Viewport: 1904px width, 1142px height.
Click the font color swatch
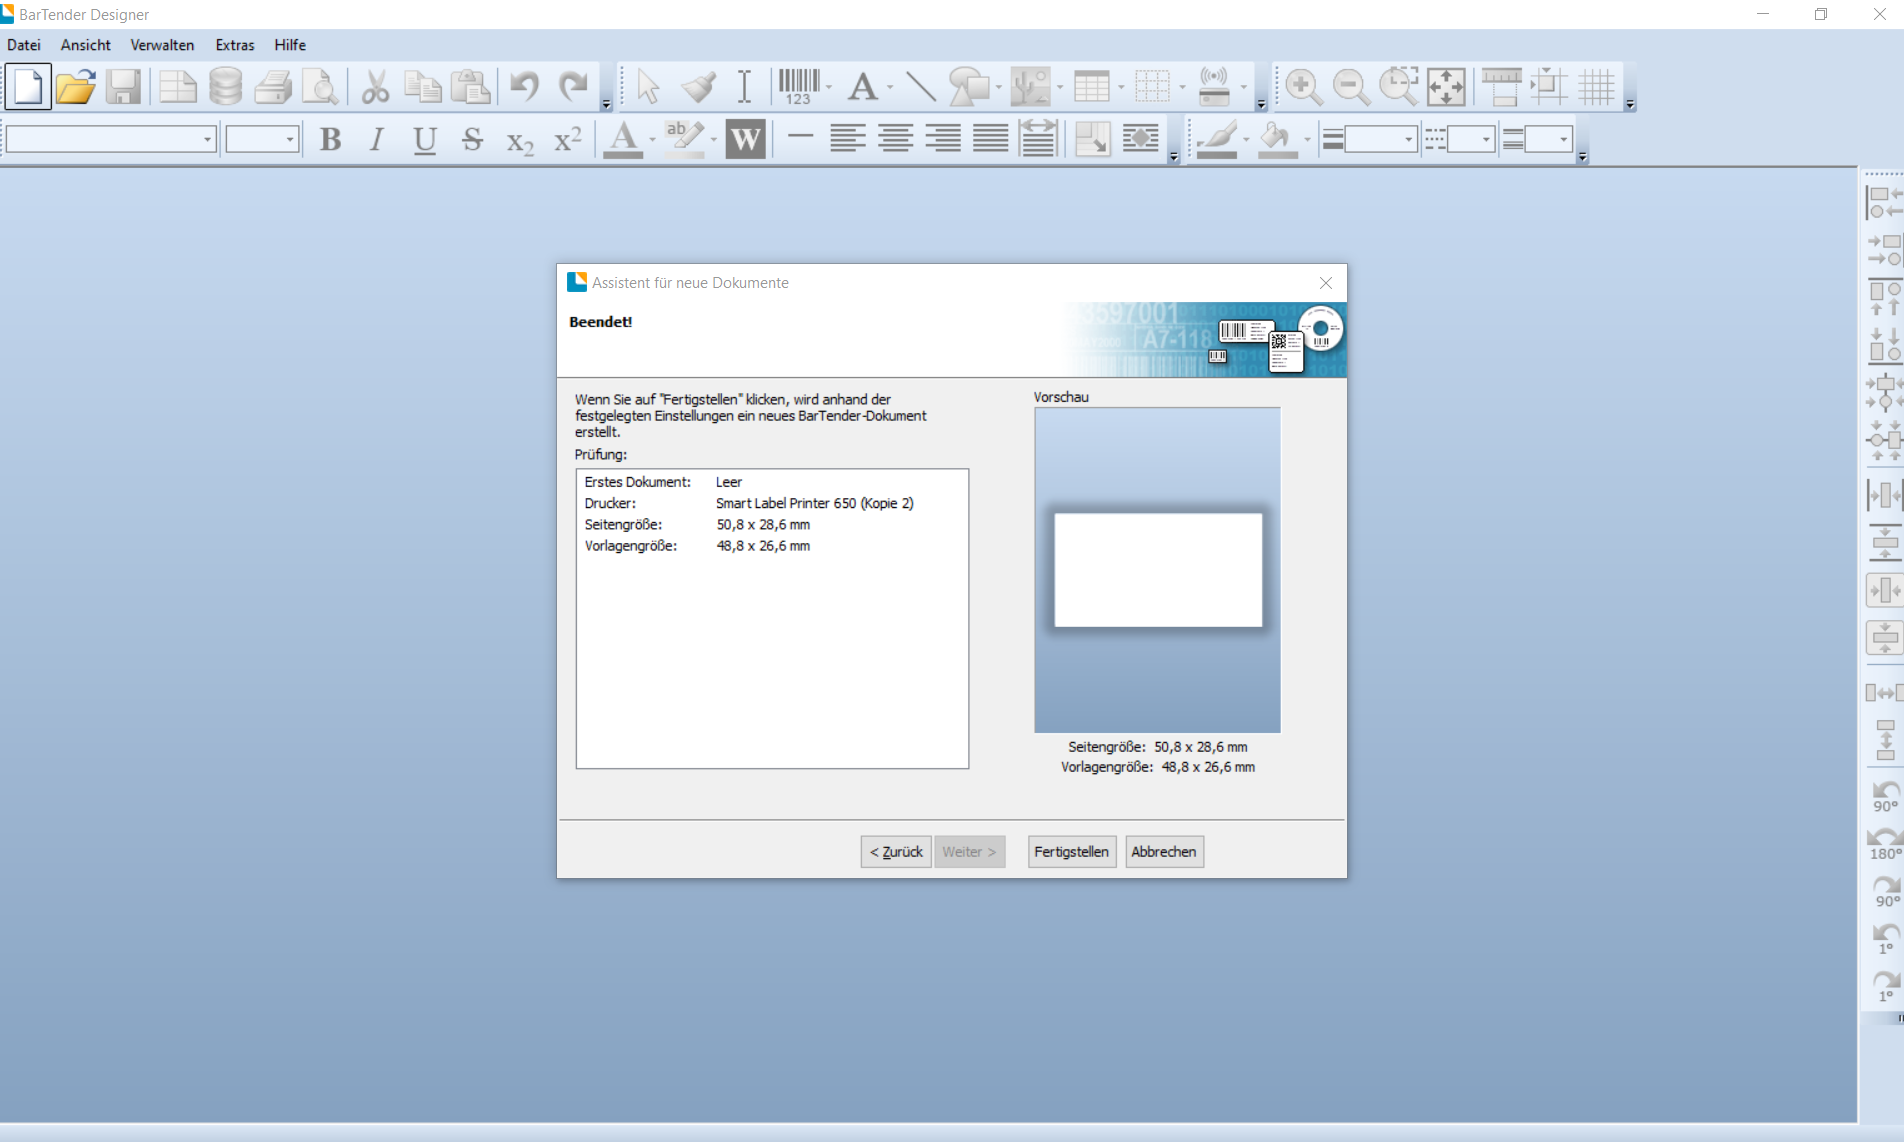coord(623,140)
